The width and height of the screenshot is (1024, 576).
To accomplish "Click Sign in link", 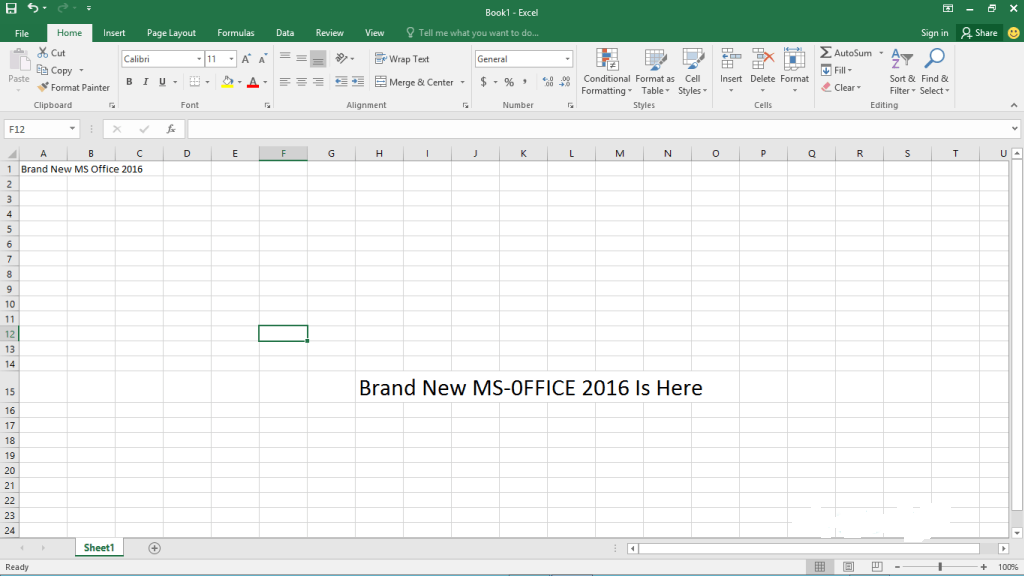I will (935, 33).
